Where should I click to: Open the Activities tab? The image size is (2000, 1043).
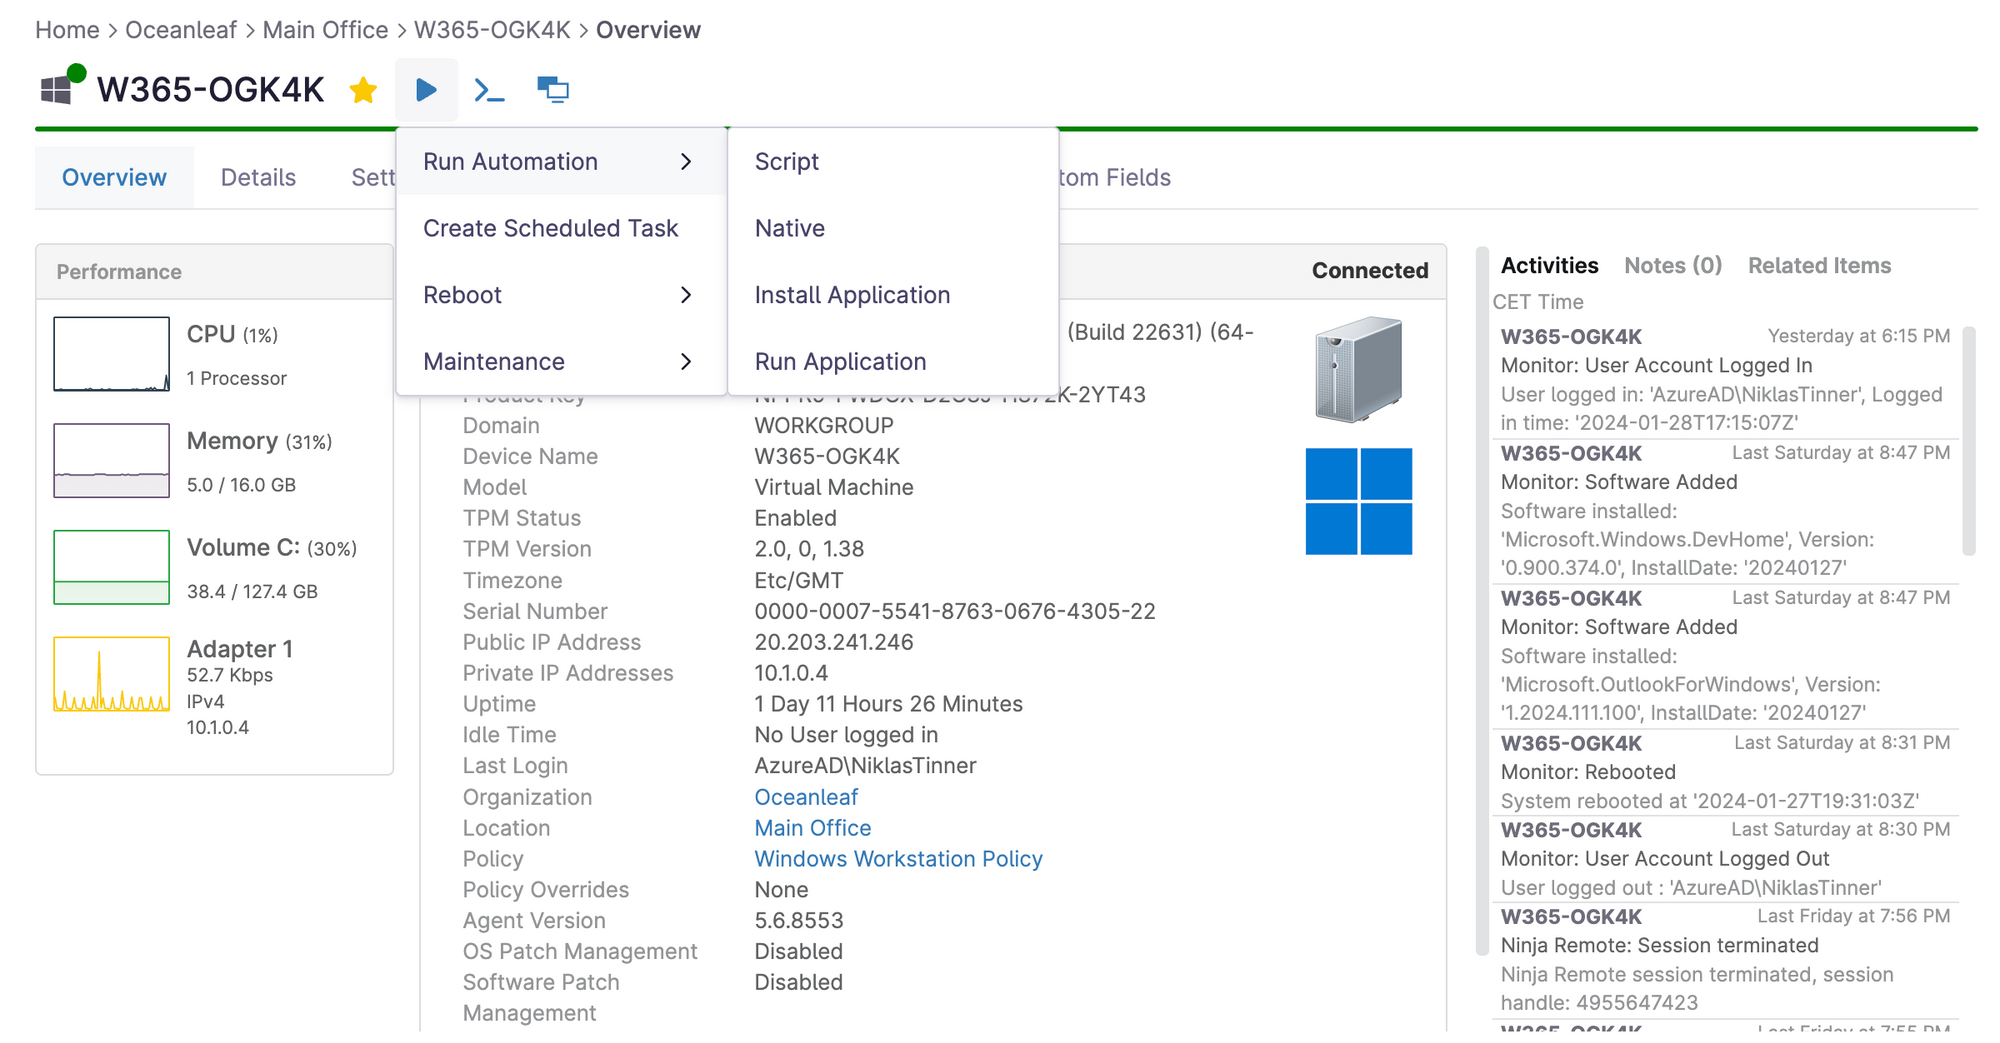click(1549, 266)
